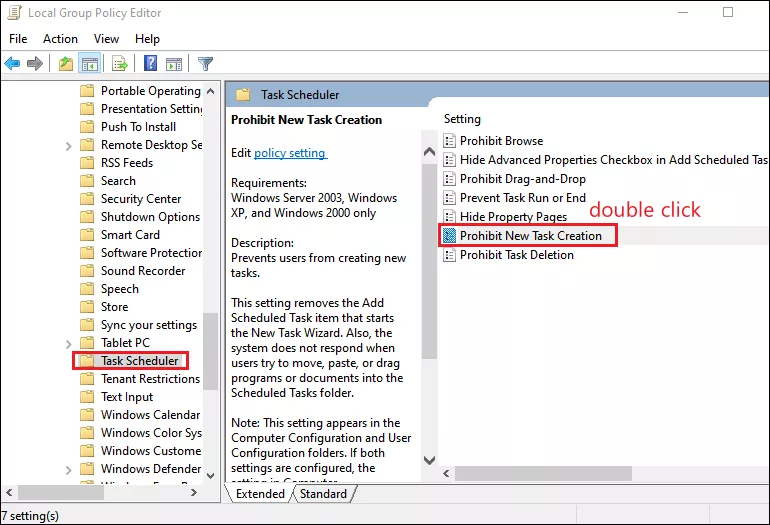The image size is (770, 525).
Task: Expand the Windows Defender tree node
Action: 69,470
